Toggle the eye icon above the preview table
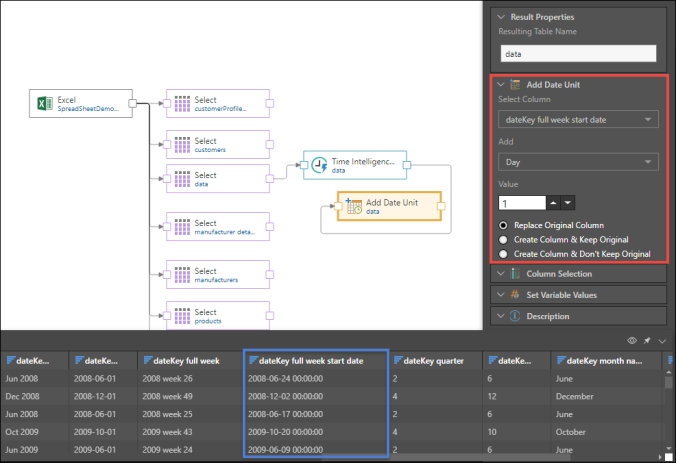Image resolution: width=676 pixels, height=463 pixels. 631,340
